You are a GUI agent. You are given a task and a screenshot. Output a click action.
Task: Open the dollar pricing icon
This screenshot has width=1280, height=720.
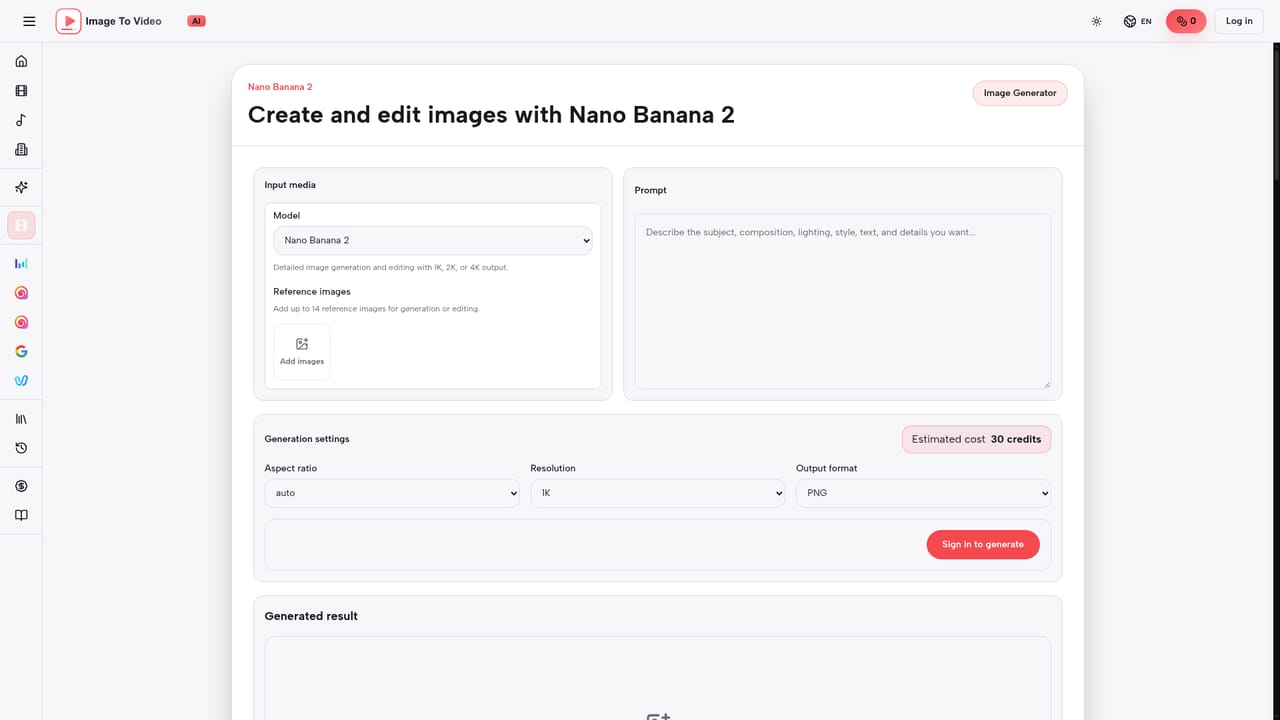[21, 486]
